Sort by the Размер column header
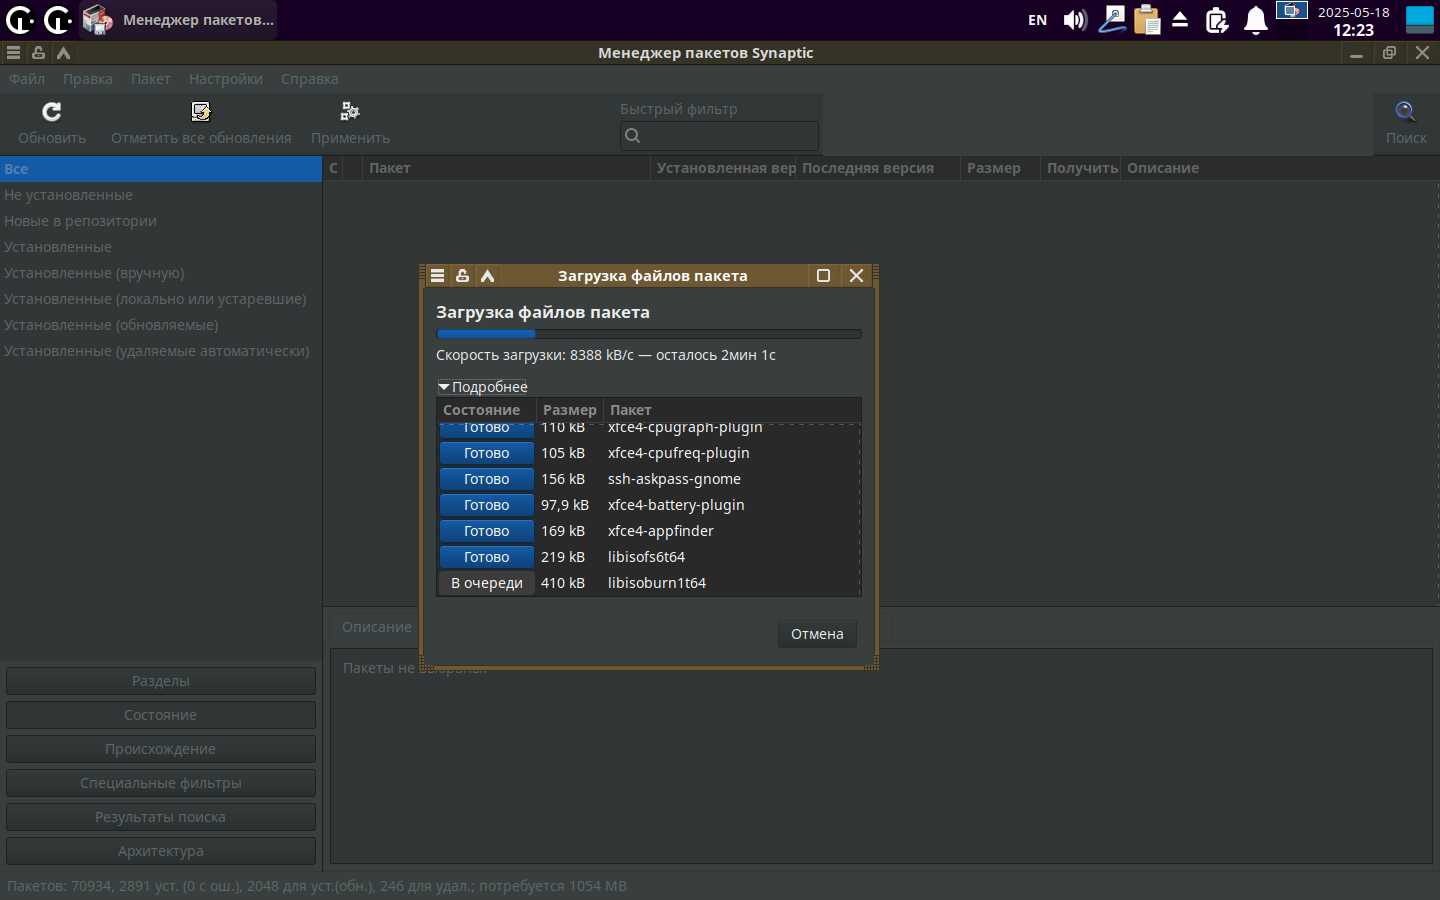 coord(993,168)
